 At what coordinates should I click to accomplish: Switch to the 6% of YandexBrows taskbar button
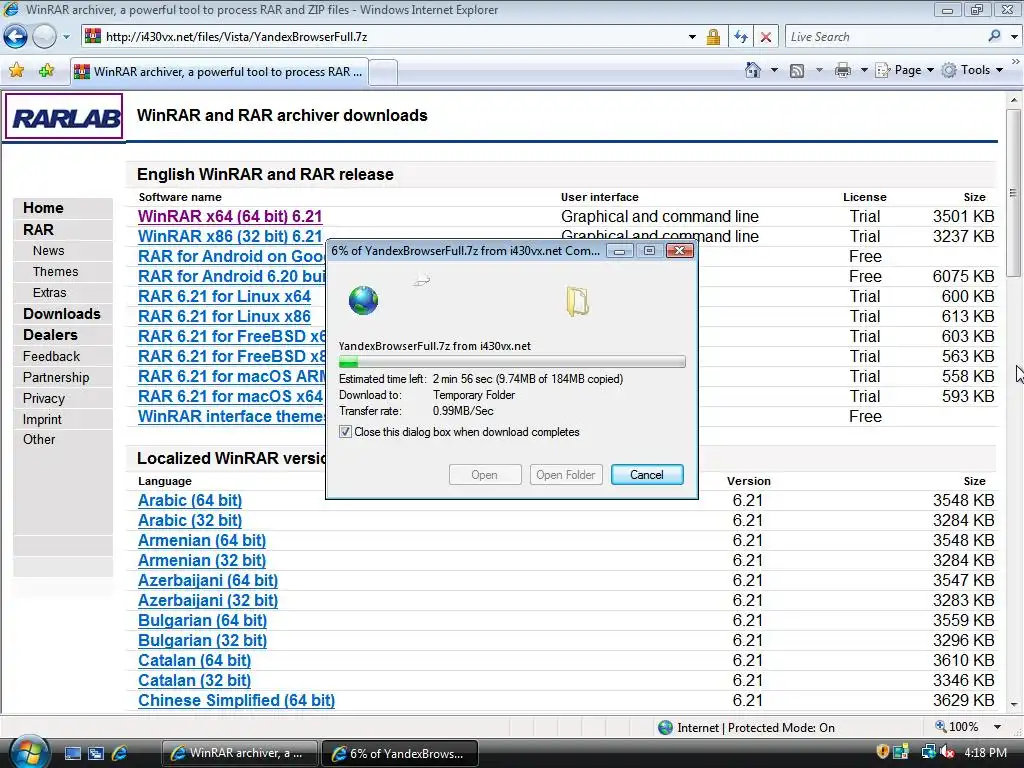400,754
